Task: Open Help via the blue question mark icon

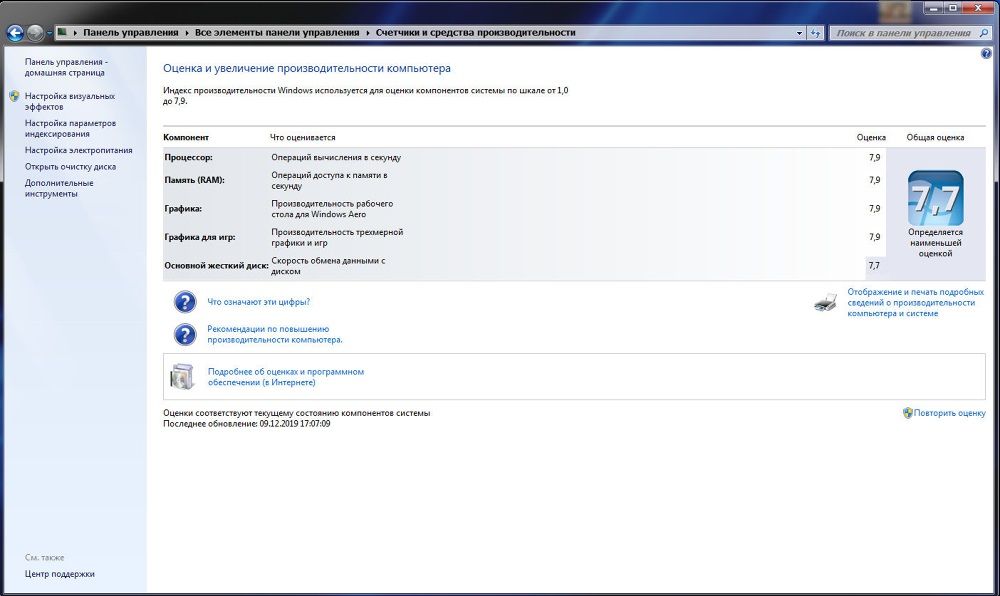Action: 986,55
